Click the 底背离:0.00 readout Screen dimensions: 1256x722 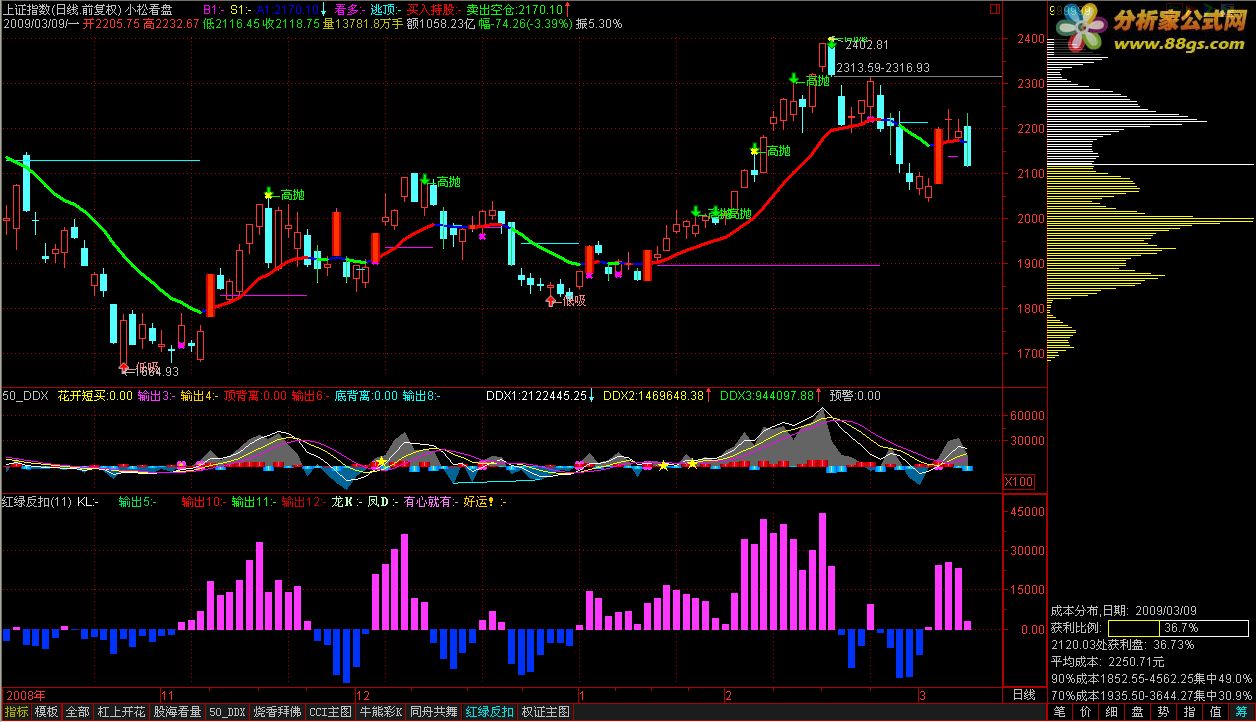366,396
